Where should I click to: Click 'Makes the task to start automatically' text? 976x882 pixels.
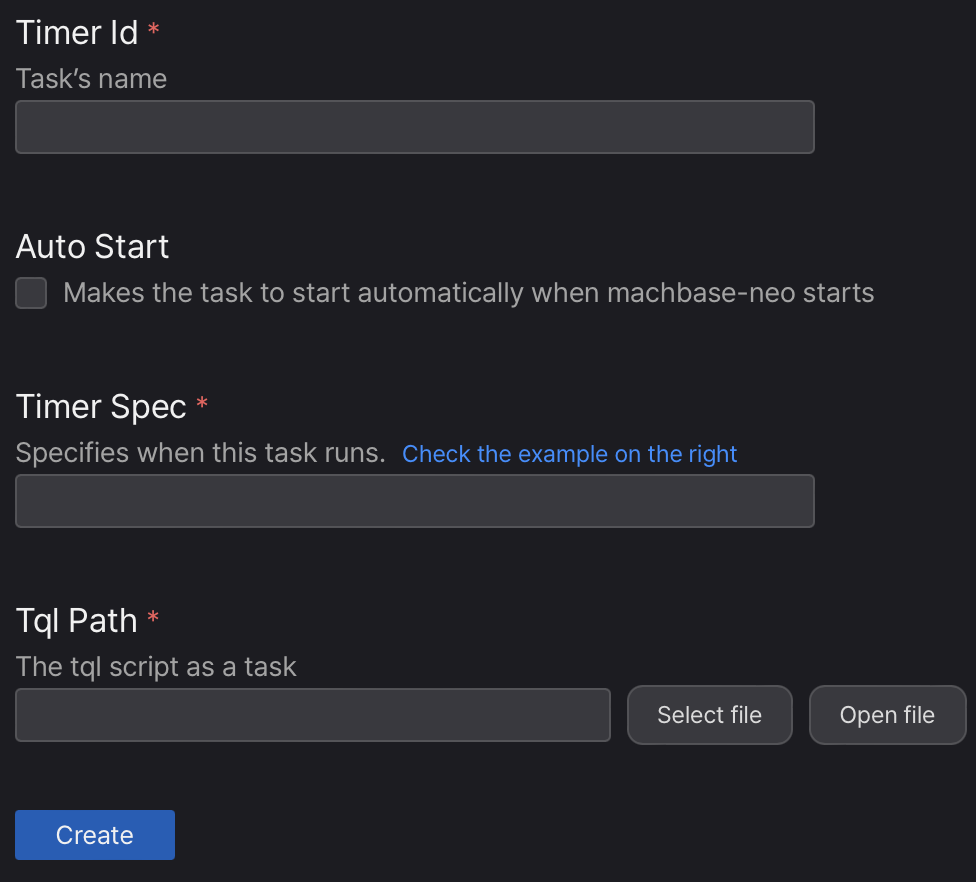300,293
